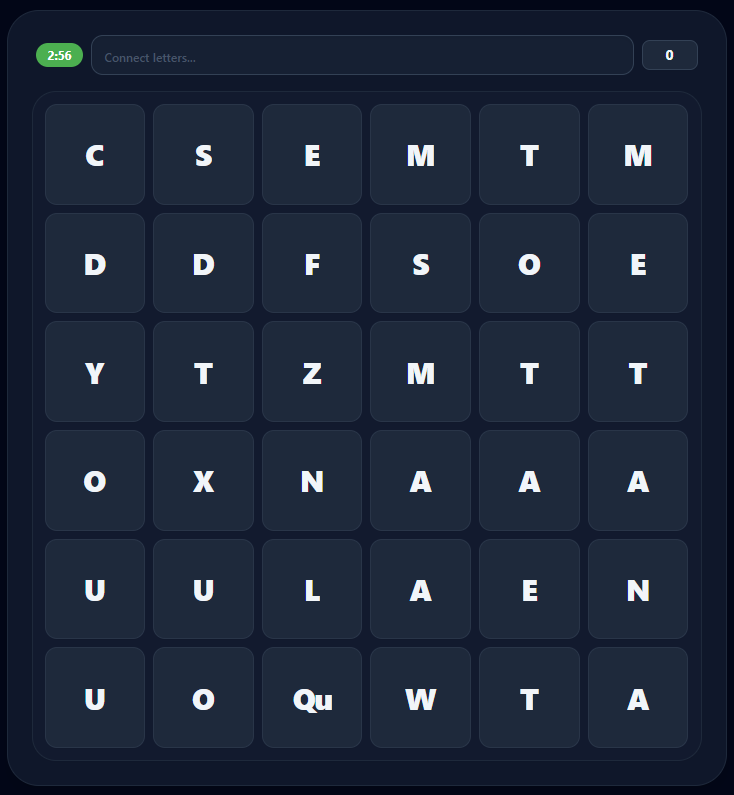Screen dimensions: 734x795
Task: Click the C letter tile
Action: pos(95,155)
